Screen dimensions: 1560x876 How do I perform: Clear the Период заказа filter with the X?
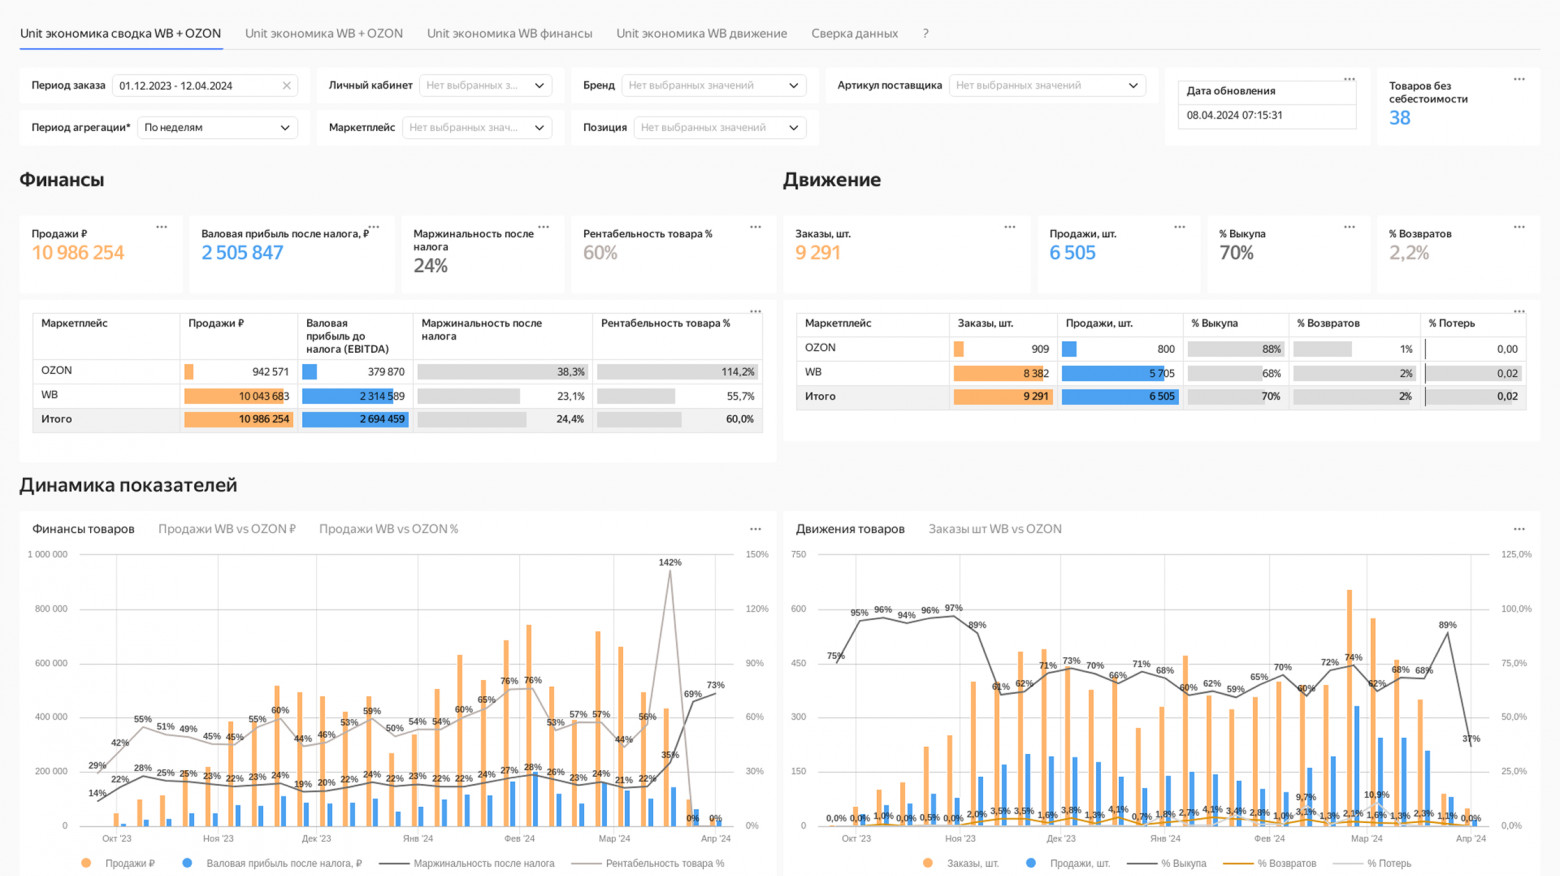[x=286, y=85]
